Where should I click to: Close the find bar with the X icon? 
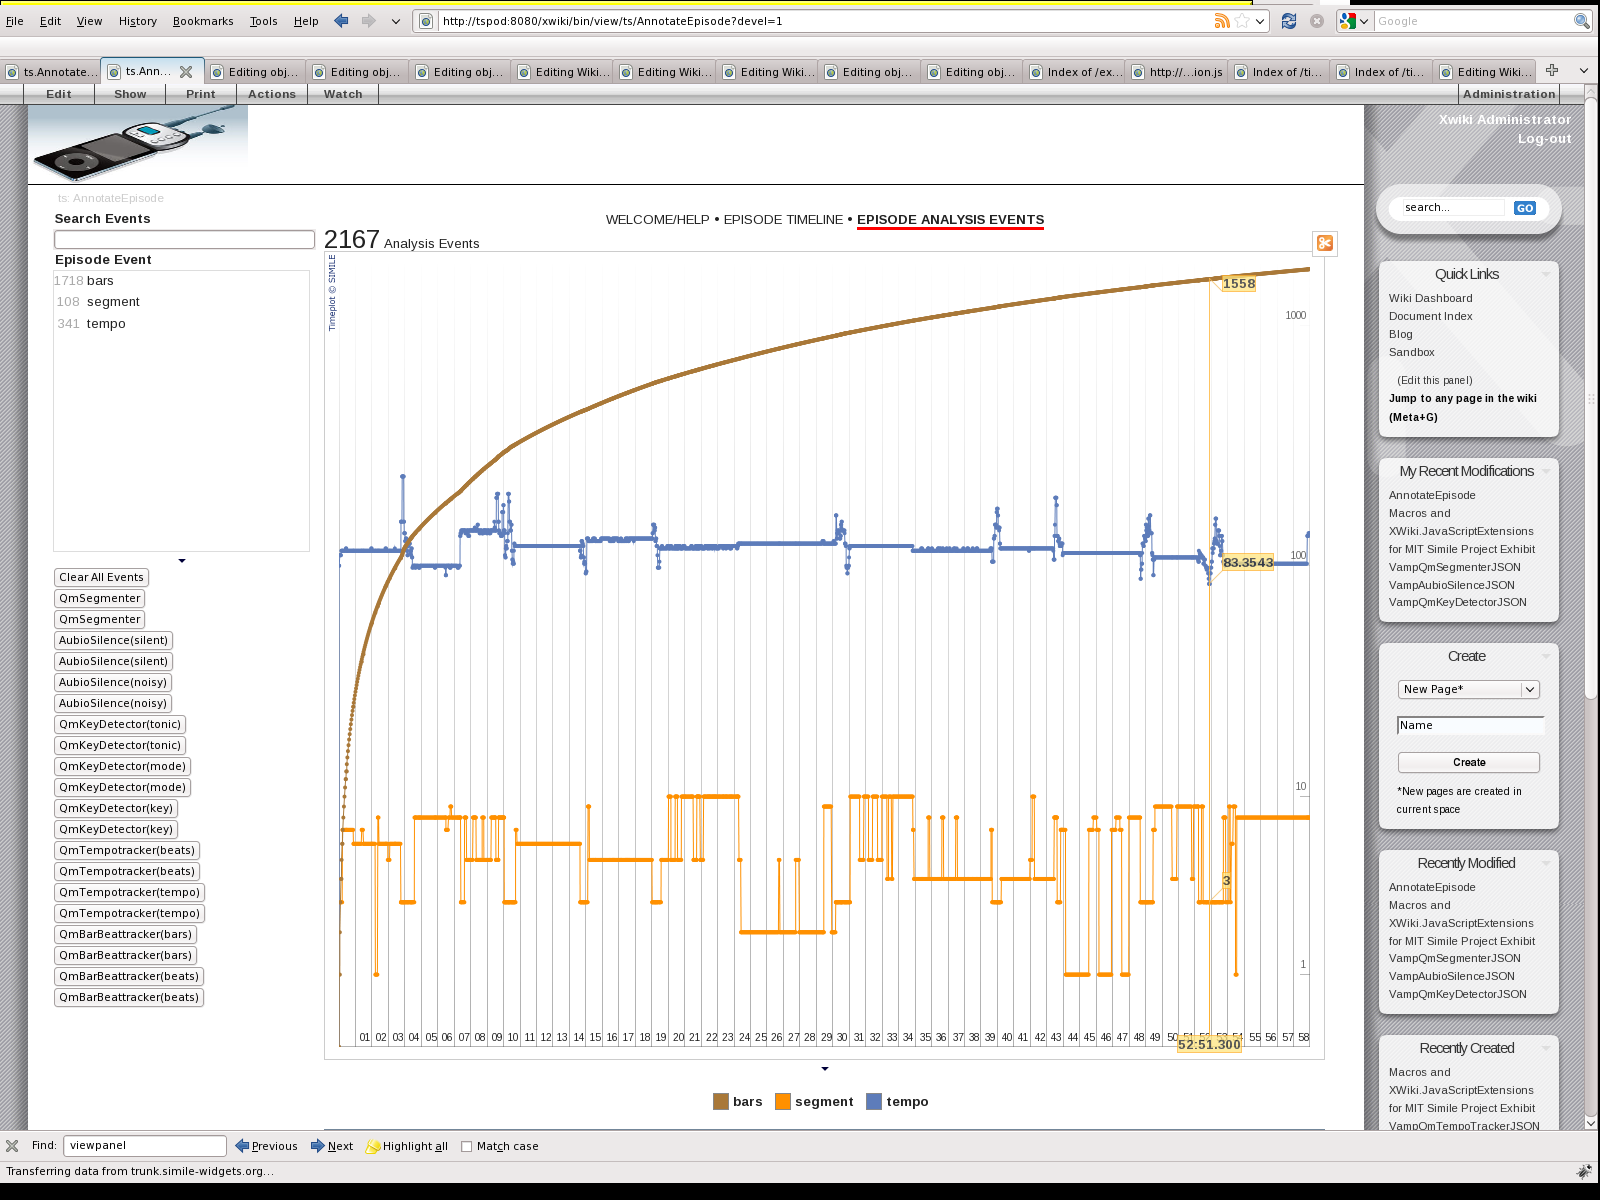[x=12, y=1146]
